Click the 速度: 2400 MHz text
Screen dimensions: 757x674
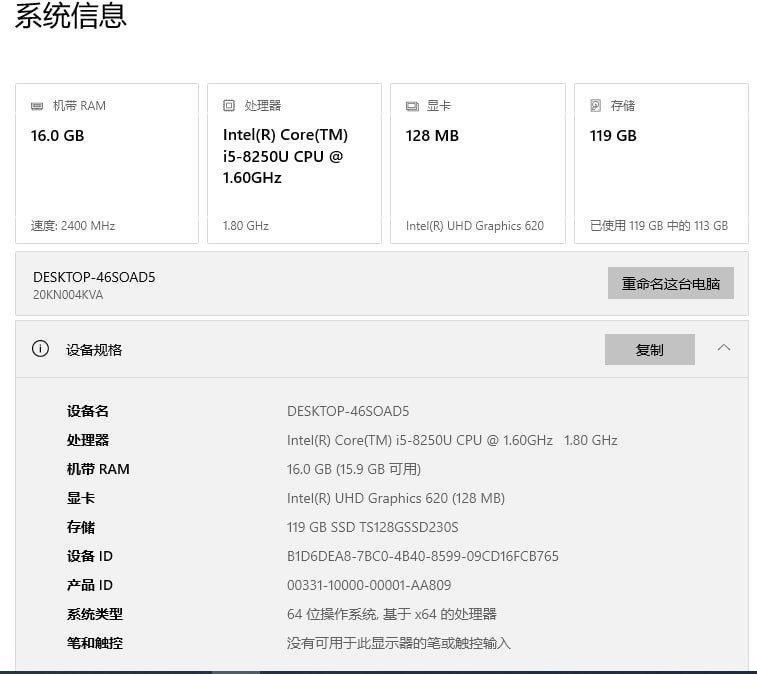[73, 226]
